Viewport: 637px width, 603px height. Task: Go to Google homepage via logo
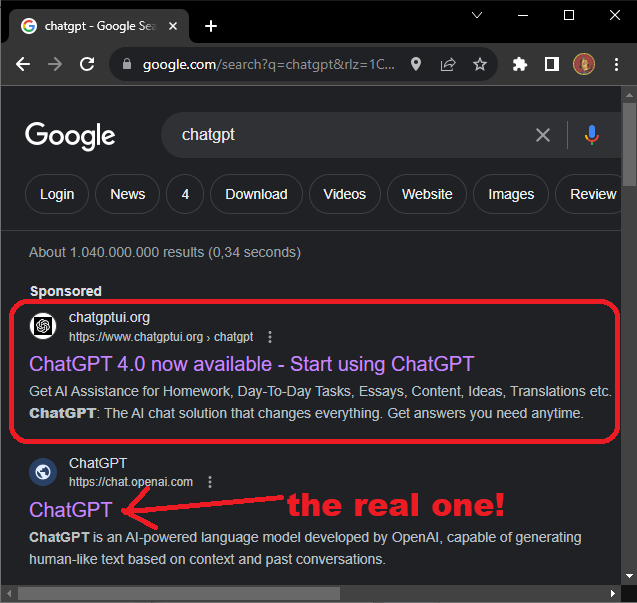70,136
